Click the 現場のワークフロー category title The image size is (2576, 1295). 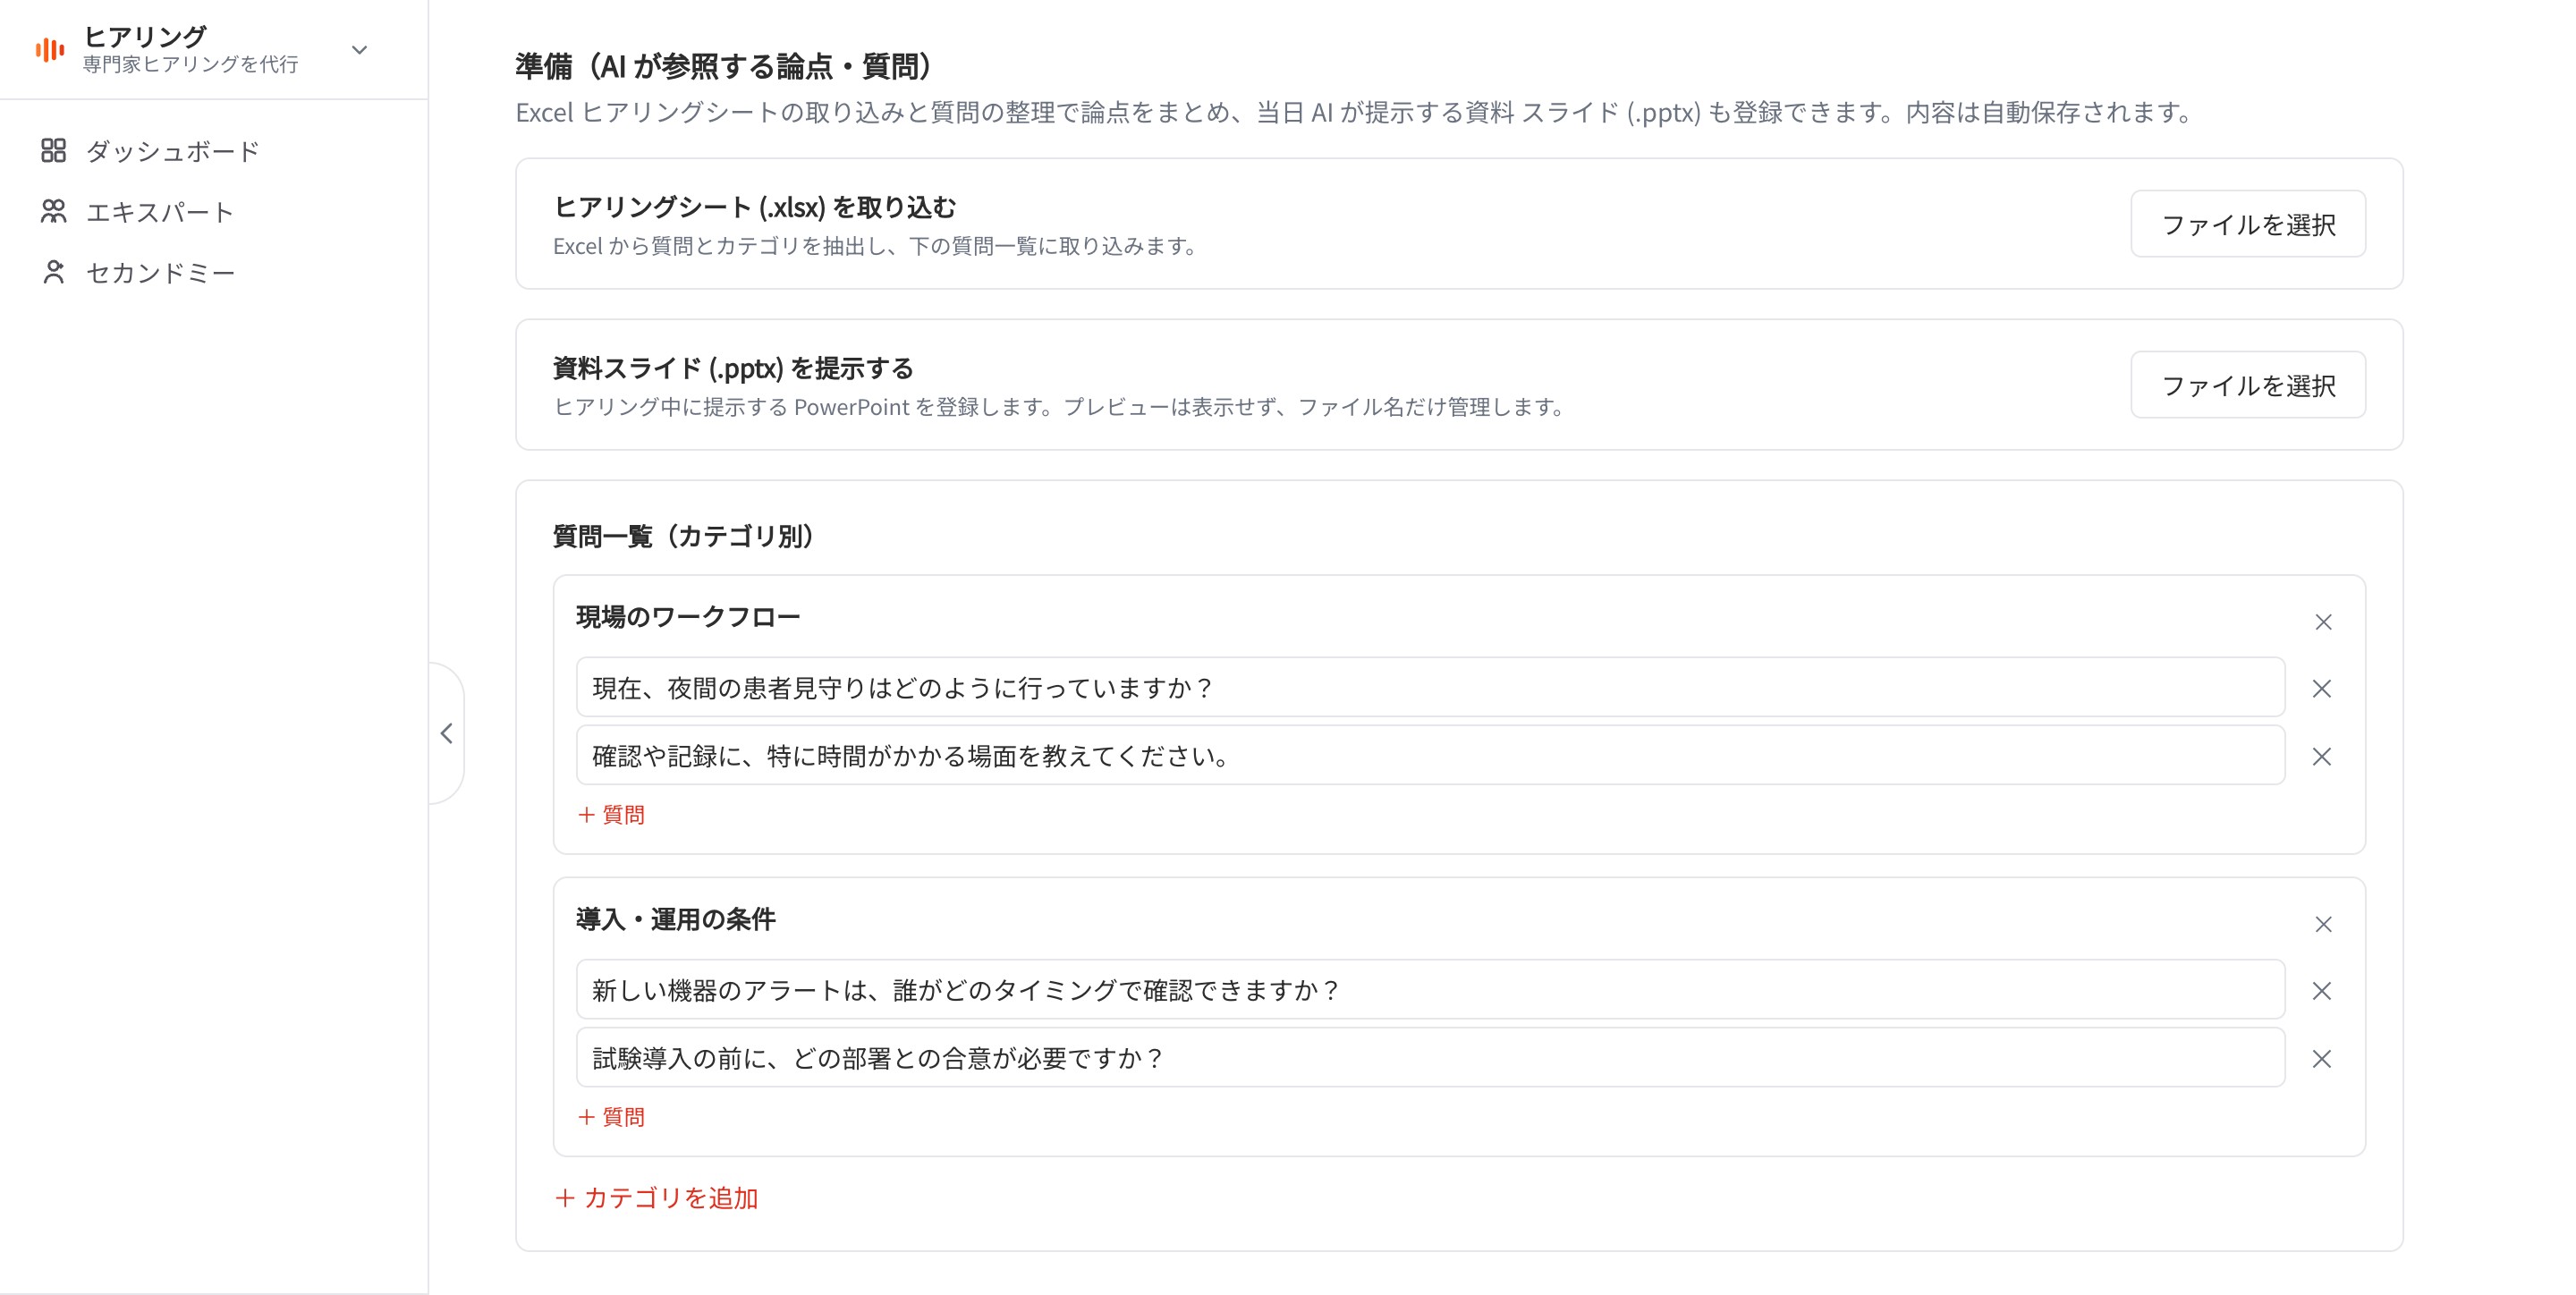coord(688,617)
